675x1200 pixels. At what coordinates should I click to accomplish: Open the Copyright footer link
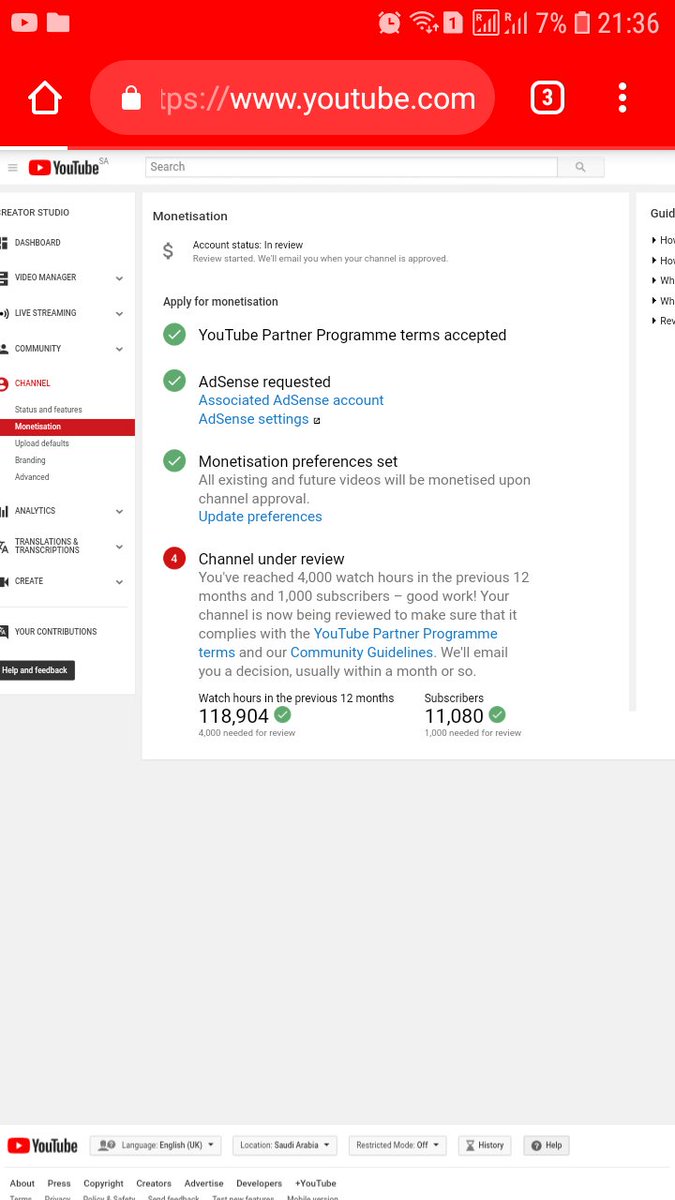point(103,1183)
